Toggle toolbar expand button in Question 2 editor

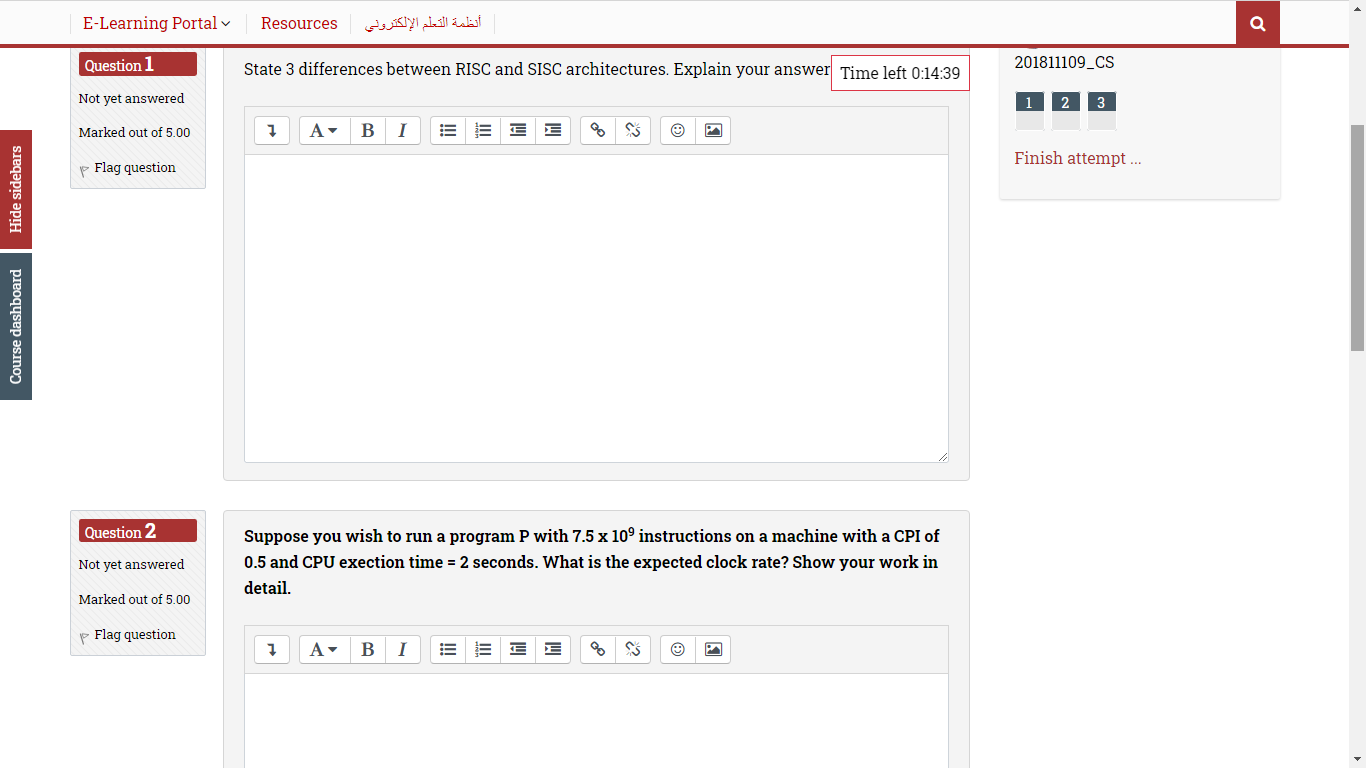pos(272,649)
